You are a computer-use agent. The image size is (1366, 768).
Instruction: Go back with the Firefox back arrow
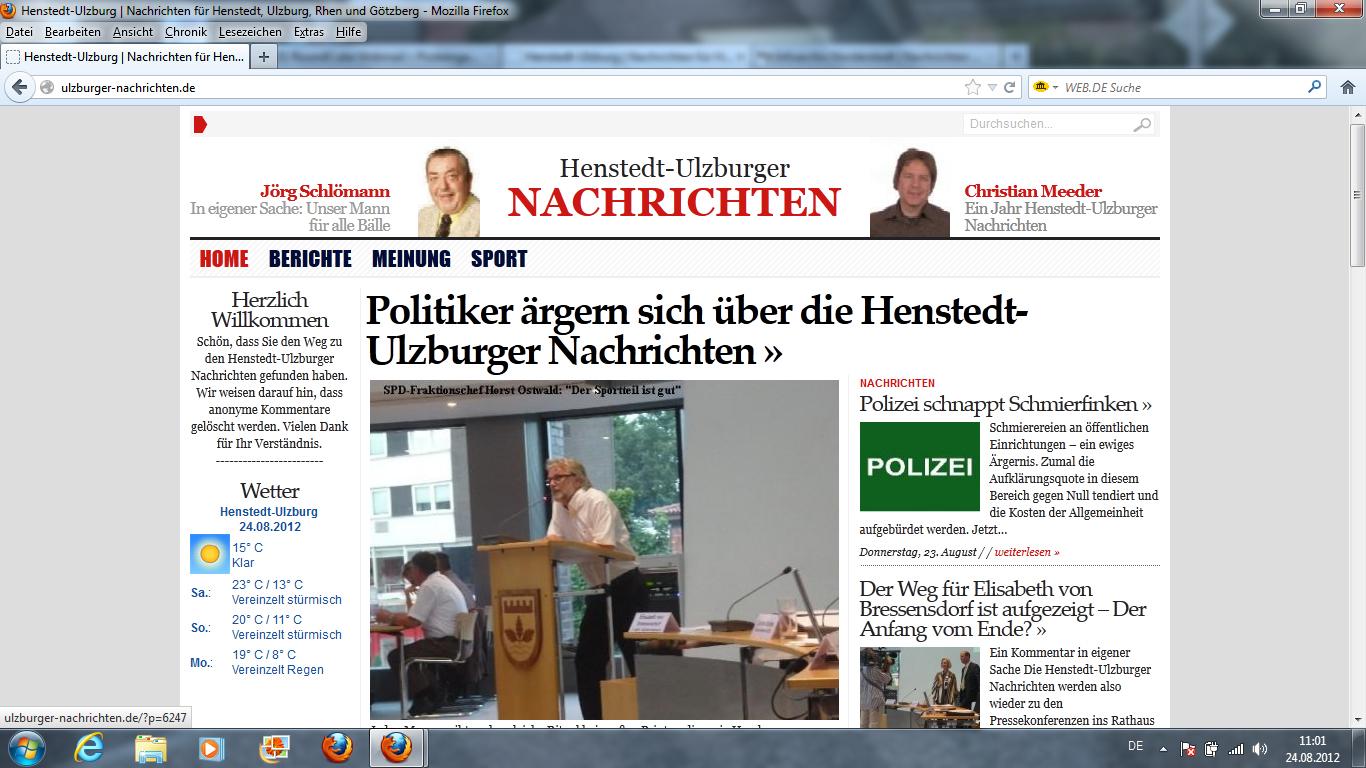point(19,87)
